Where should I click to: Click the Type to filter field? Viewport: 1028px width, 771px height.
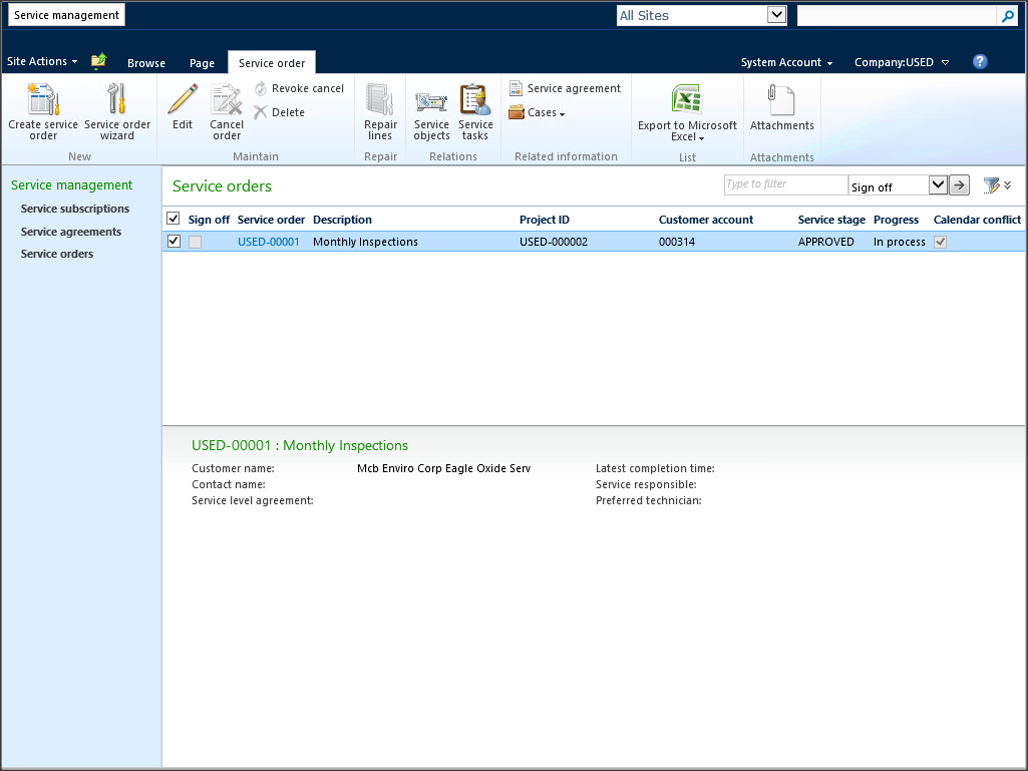pyautogui.click(x=785, y=185)
